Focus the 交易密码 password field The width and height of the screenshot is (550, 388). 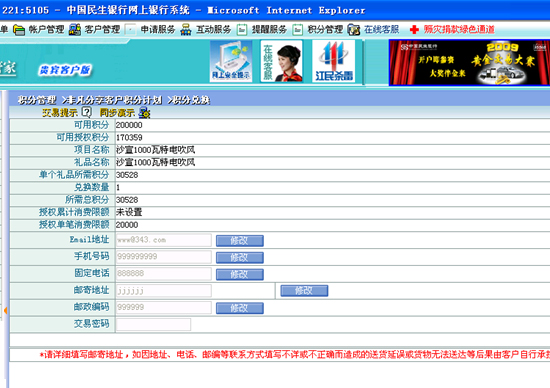tap(154, 325)
